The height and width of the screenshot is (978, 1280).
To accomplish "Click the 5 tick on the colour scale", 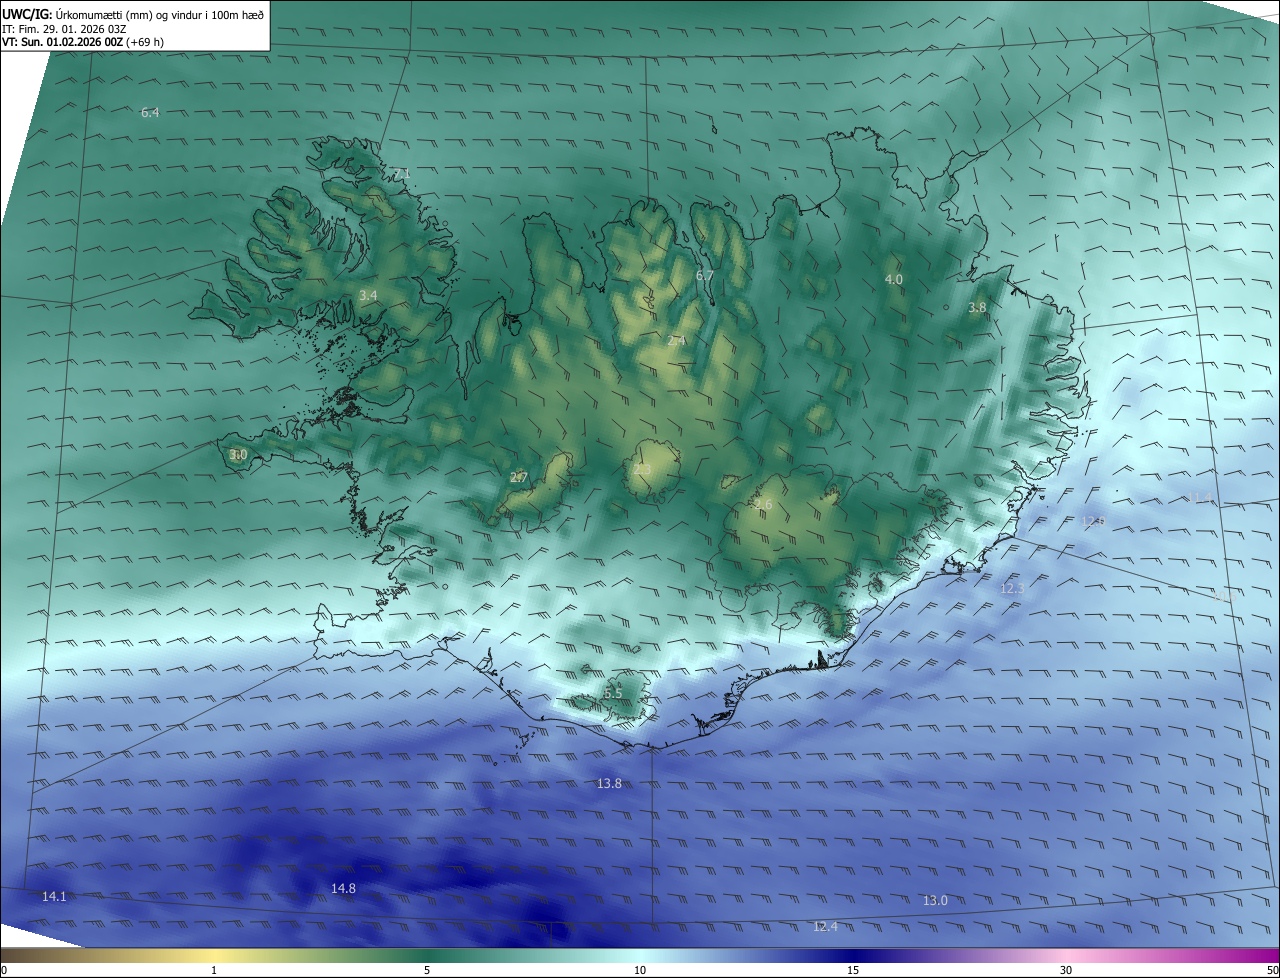I will click(427, 970).
